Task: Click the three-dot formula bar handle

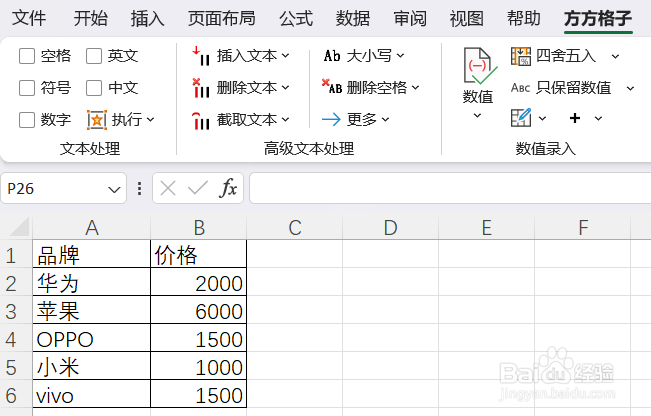Action: click(x=140, y=188)
